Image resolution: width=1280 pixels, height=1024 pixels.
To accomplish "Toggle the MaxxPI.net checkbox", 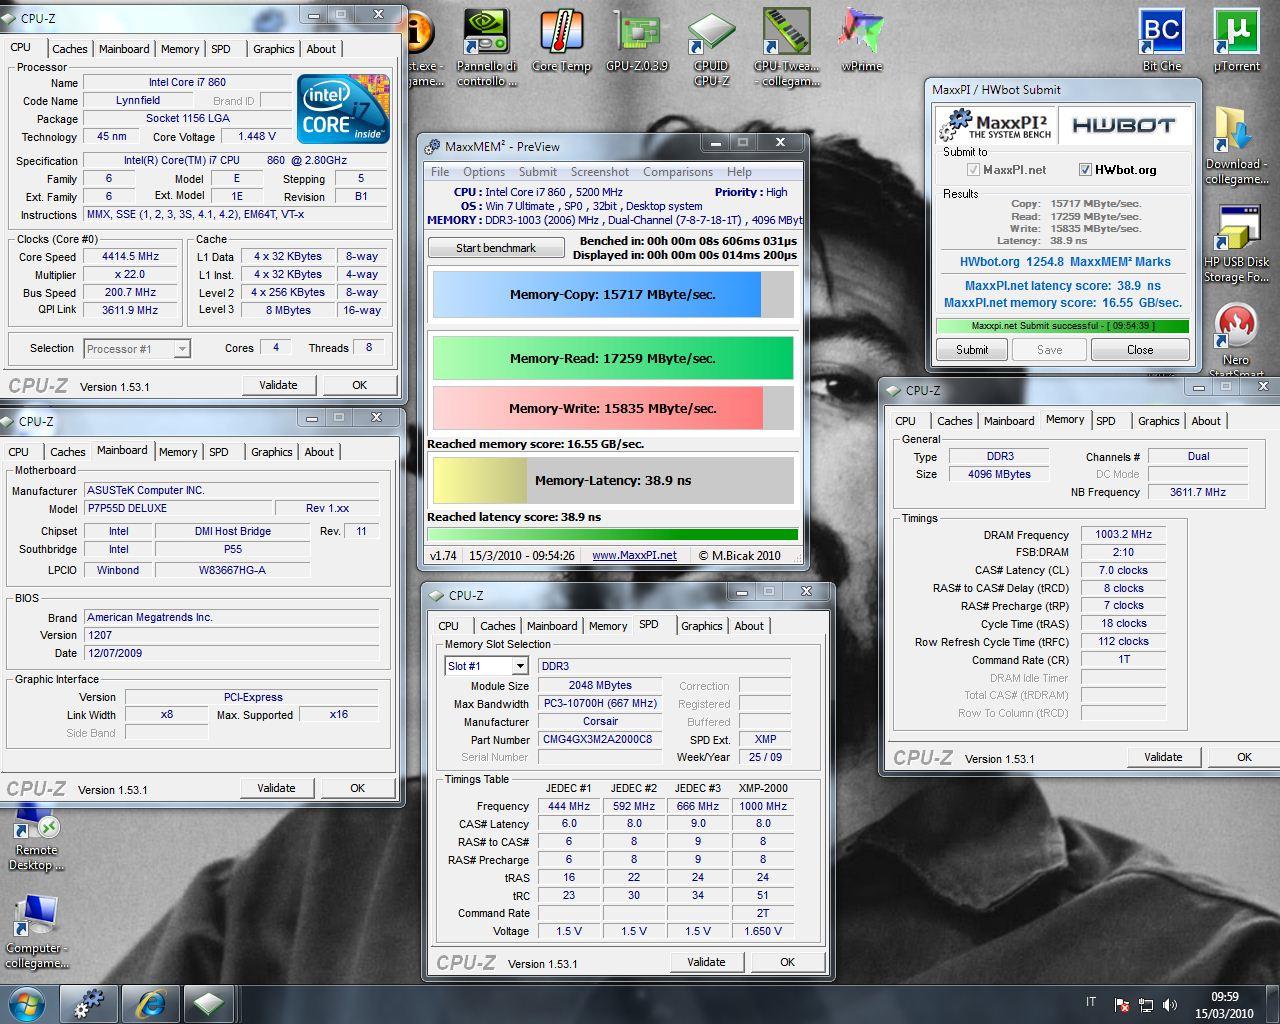I will 973,170.
